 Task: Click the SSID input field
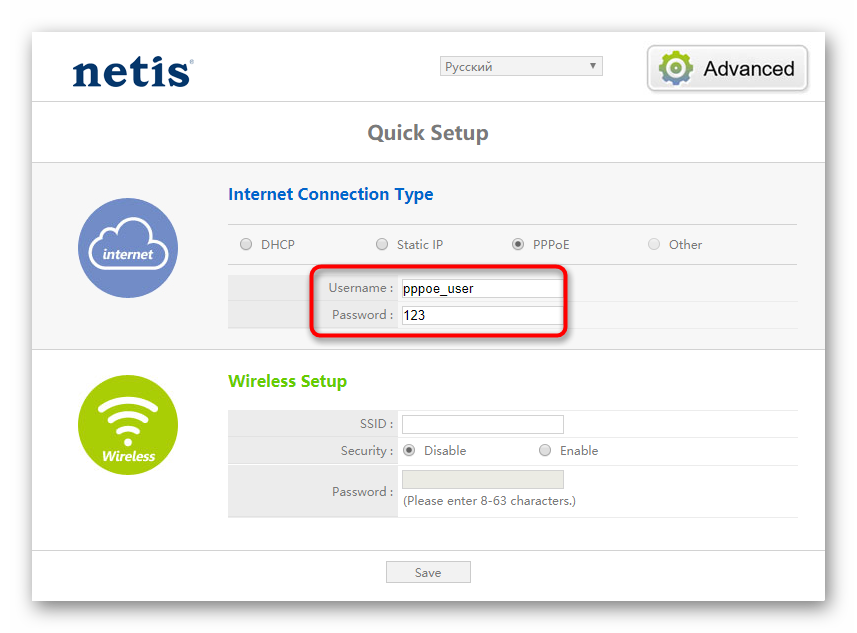pos(482,424)
